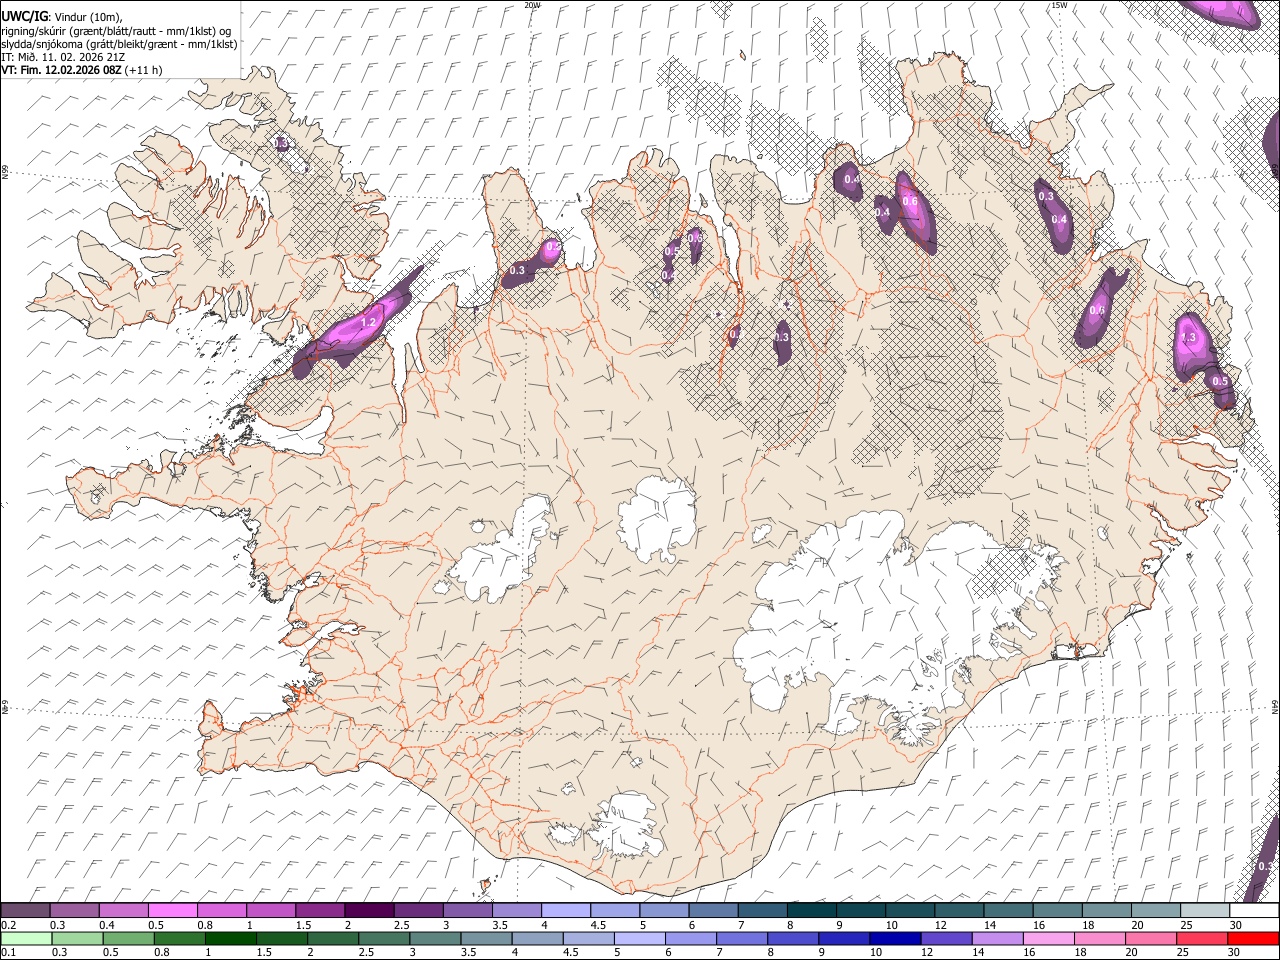Click the "(+11 h)" forecast offset text
Screen dimensions: 1280x960
[144, 70]
